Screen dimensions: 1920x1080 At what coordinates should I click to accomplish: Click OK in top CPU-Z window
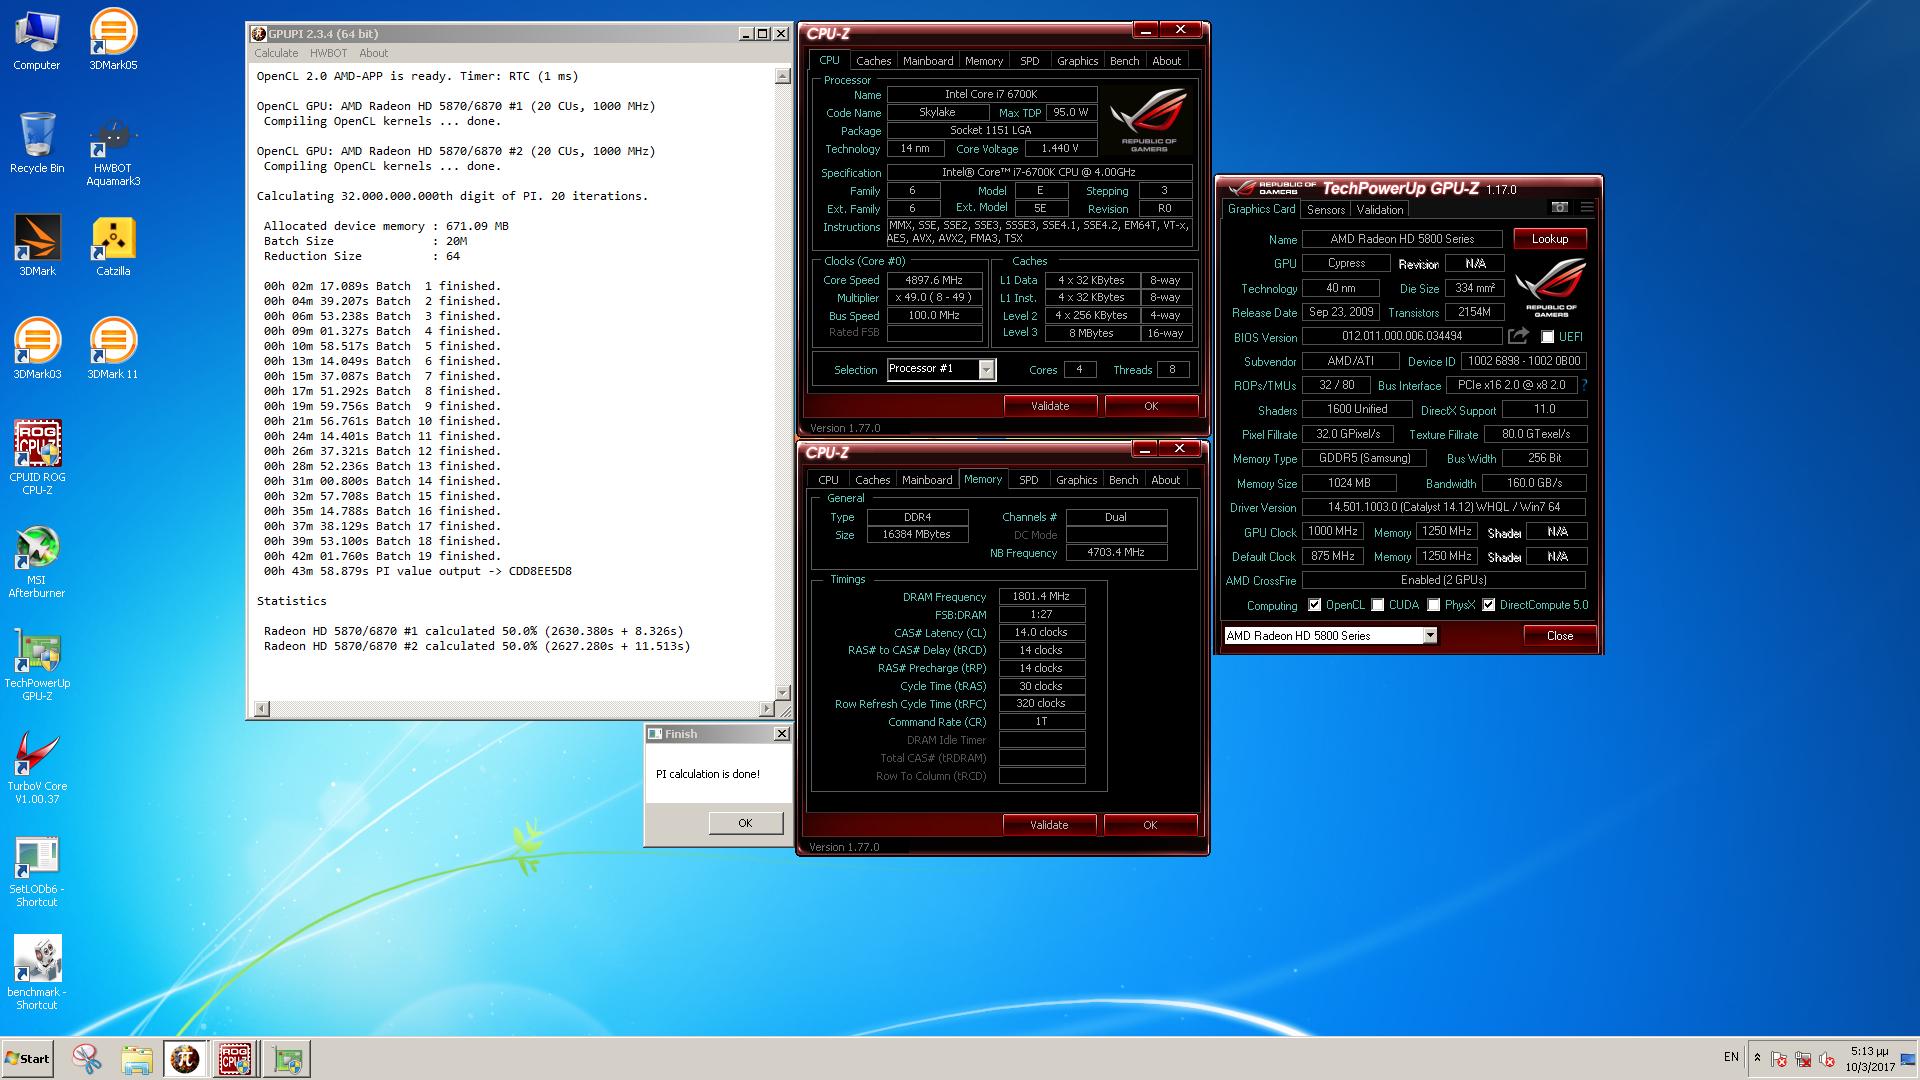click(x=1151, y=406)
